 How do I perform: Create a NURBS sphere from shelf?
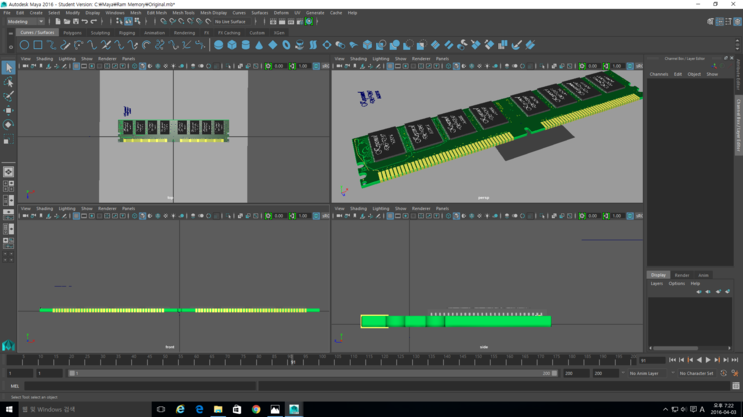219,45
